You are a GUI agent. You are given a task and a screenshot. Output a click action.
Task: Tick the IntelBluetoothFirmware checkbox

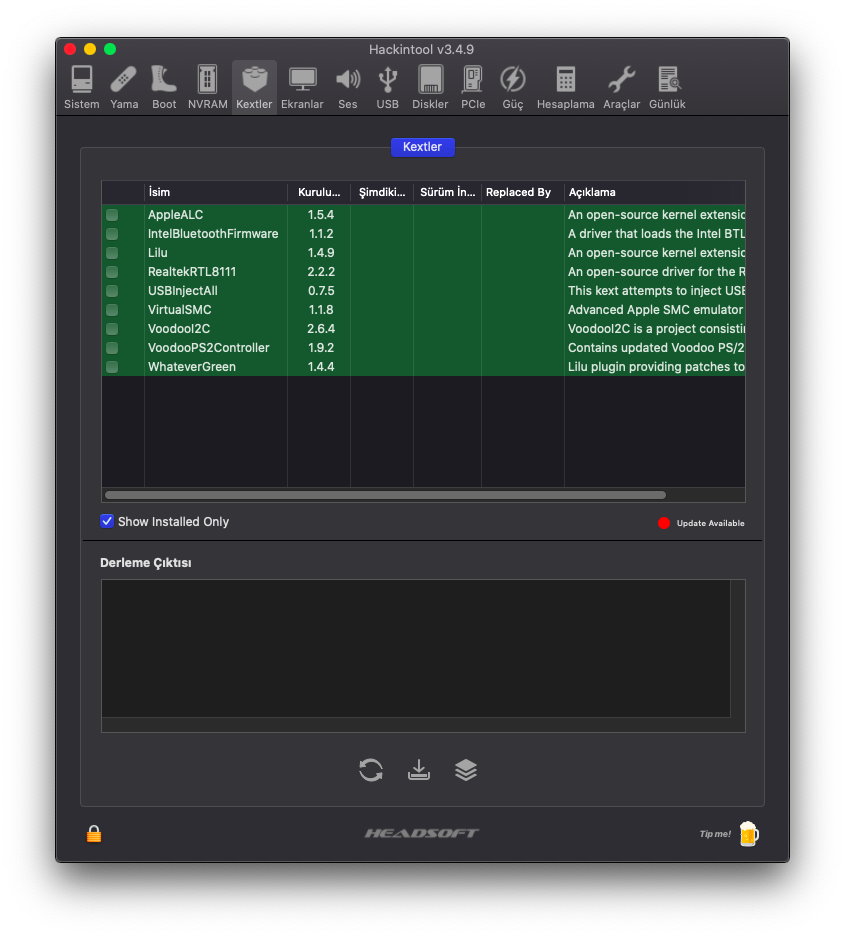pos(112,234)
